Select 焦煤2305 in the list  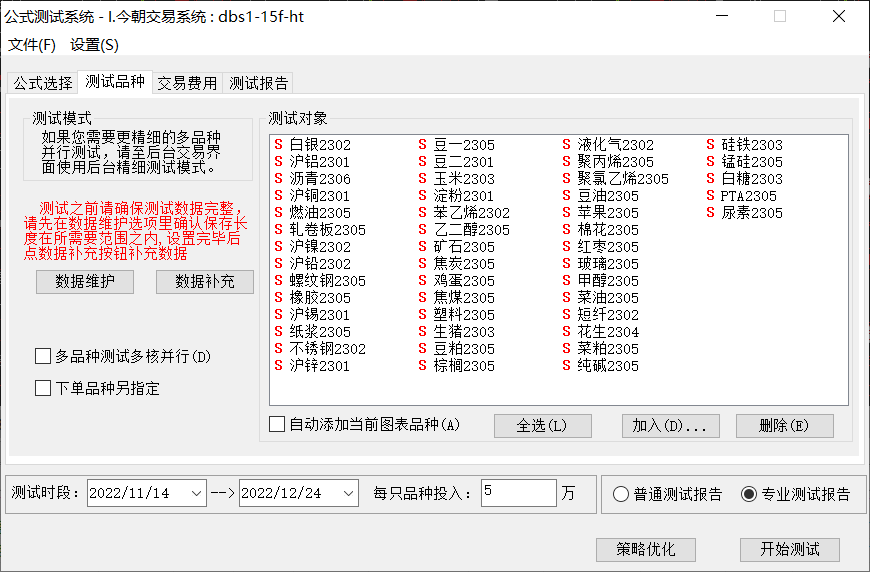coord(464,298)
